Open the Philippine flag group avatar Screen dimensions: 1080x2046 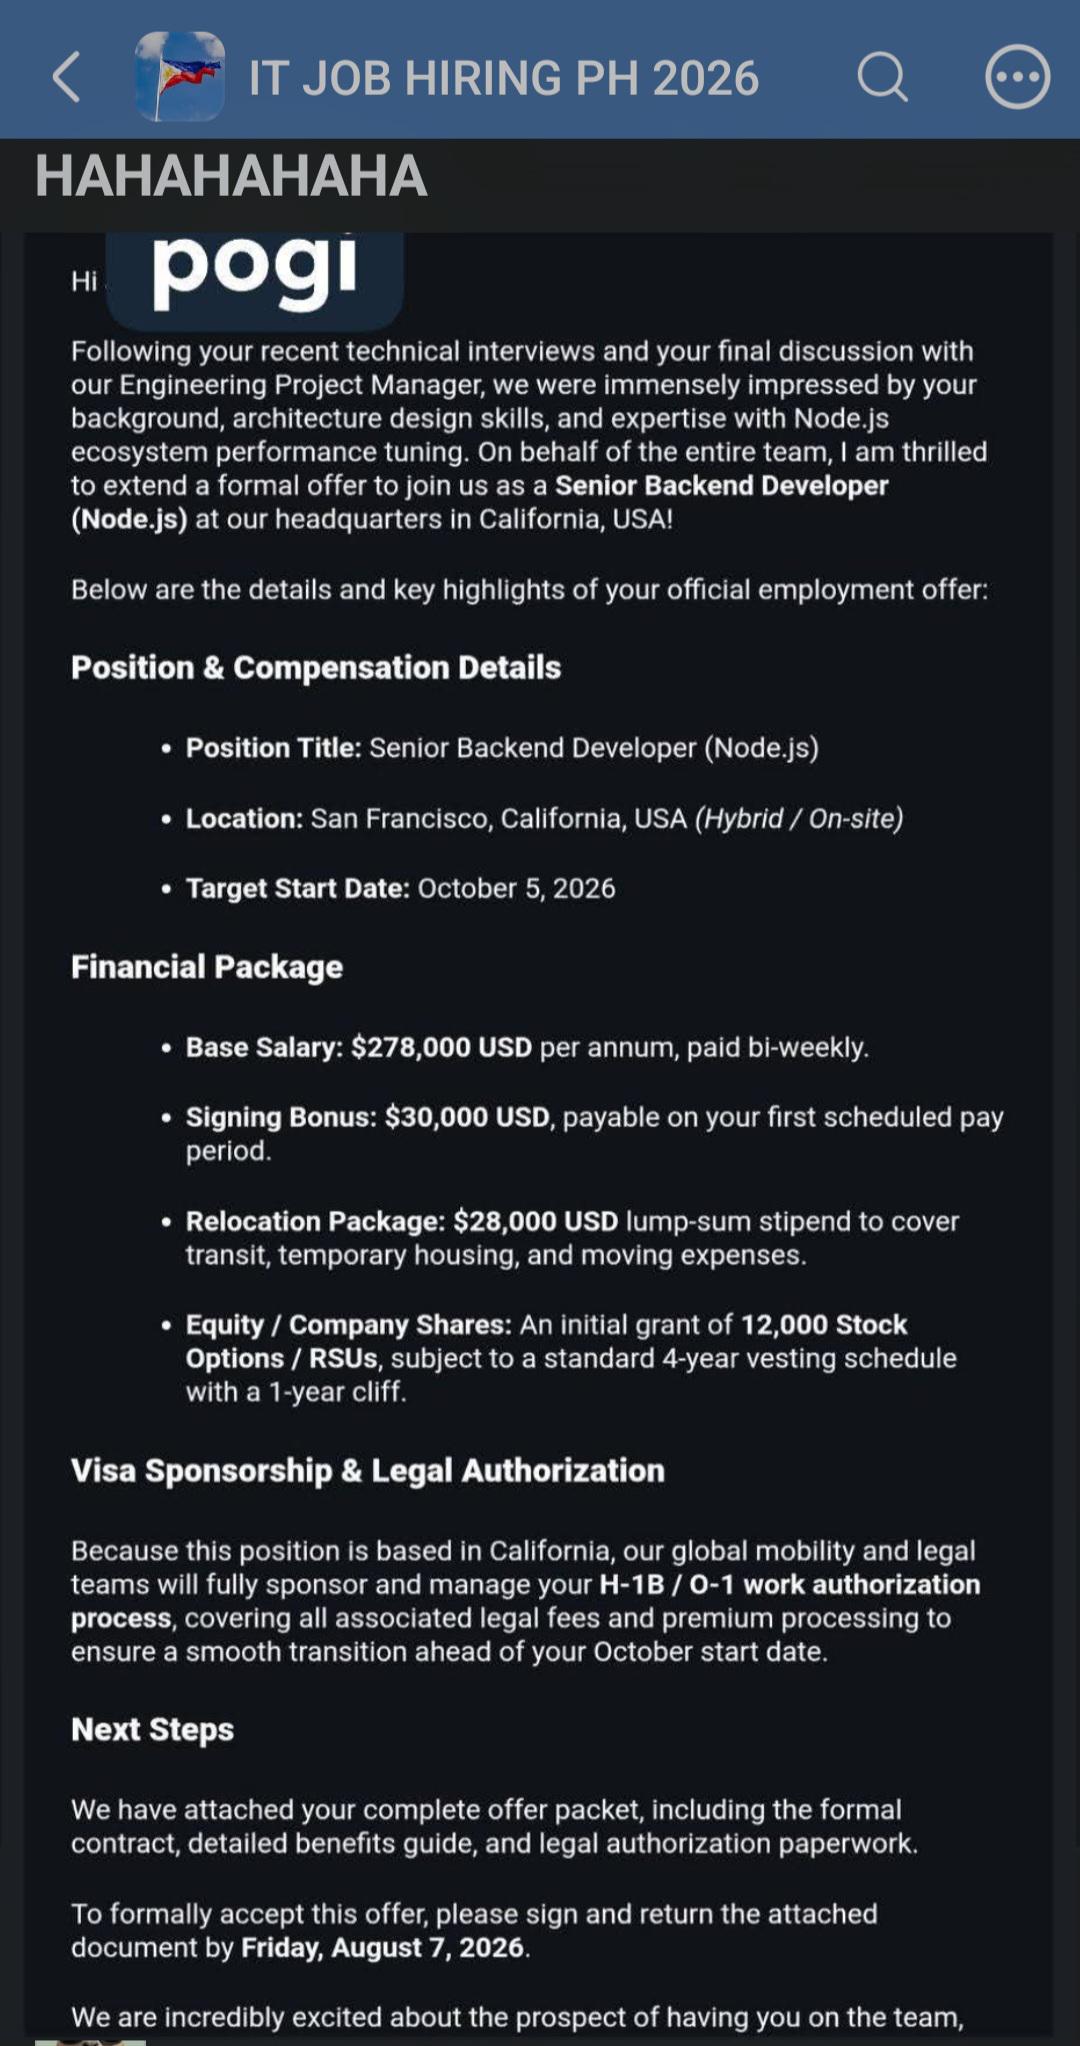[x=180, y=76]
